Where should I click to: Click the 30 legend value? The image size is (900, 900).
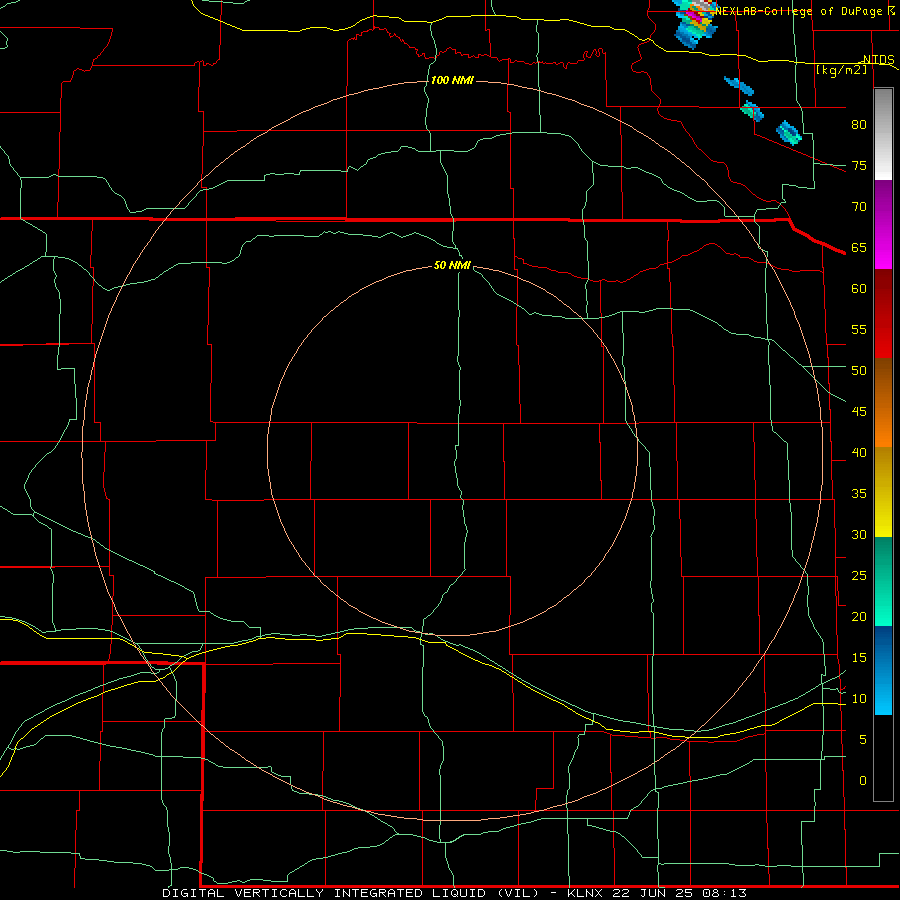click(859, 534)
